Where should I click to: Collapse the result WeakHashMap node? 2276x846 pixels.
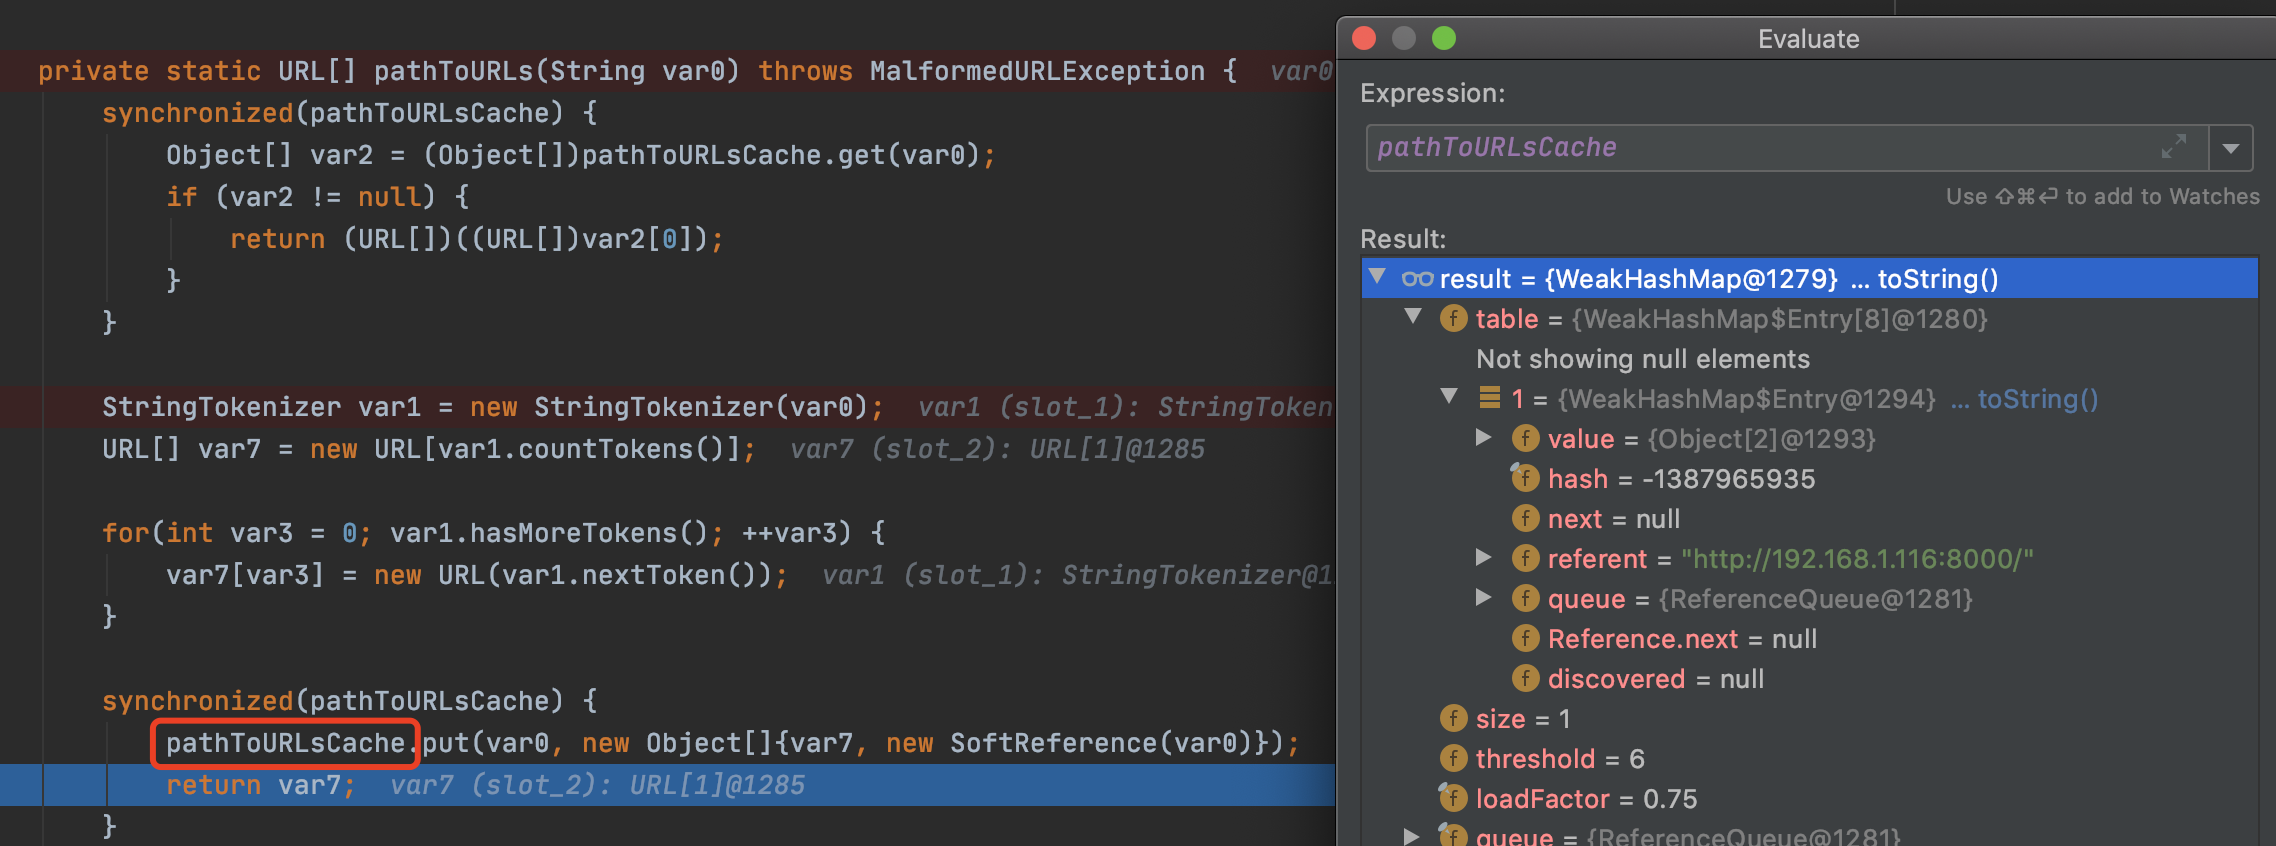point(1378,277)
